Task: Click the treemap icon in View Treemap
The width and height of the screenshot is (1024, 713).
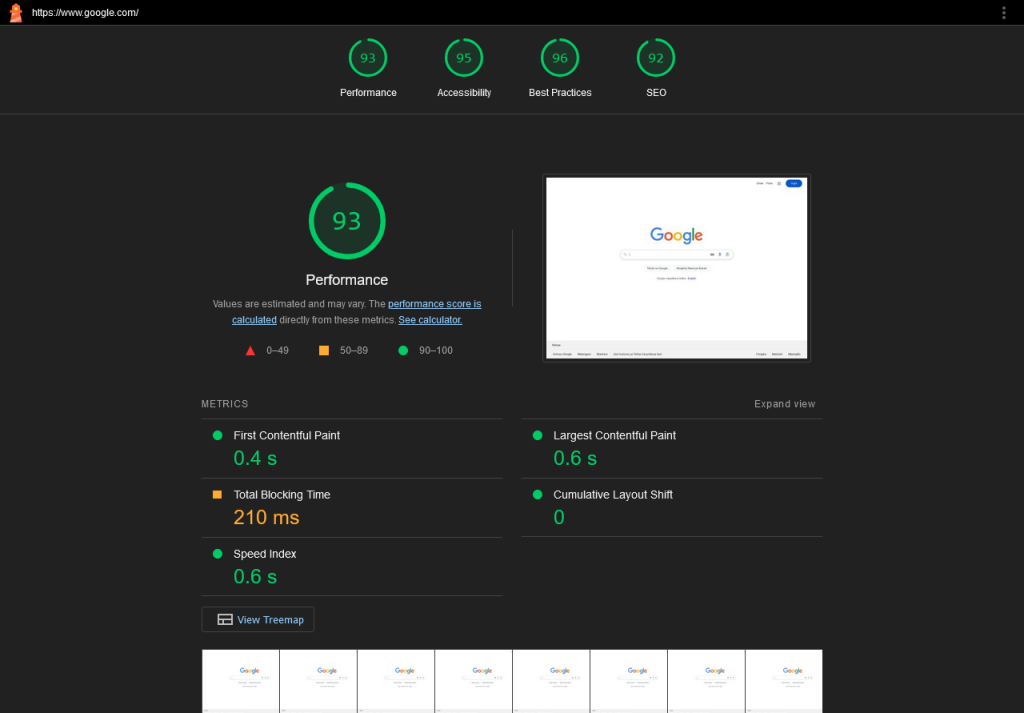Action: tap(225, 620)
